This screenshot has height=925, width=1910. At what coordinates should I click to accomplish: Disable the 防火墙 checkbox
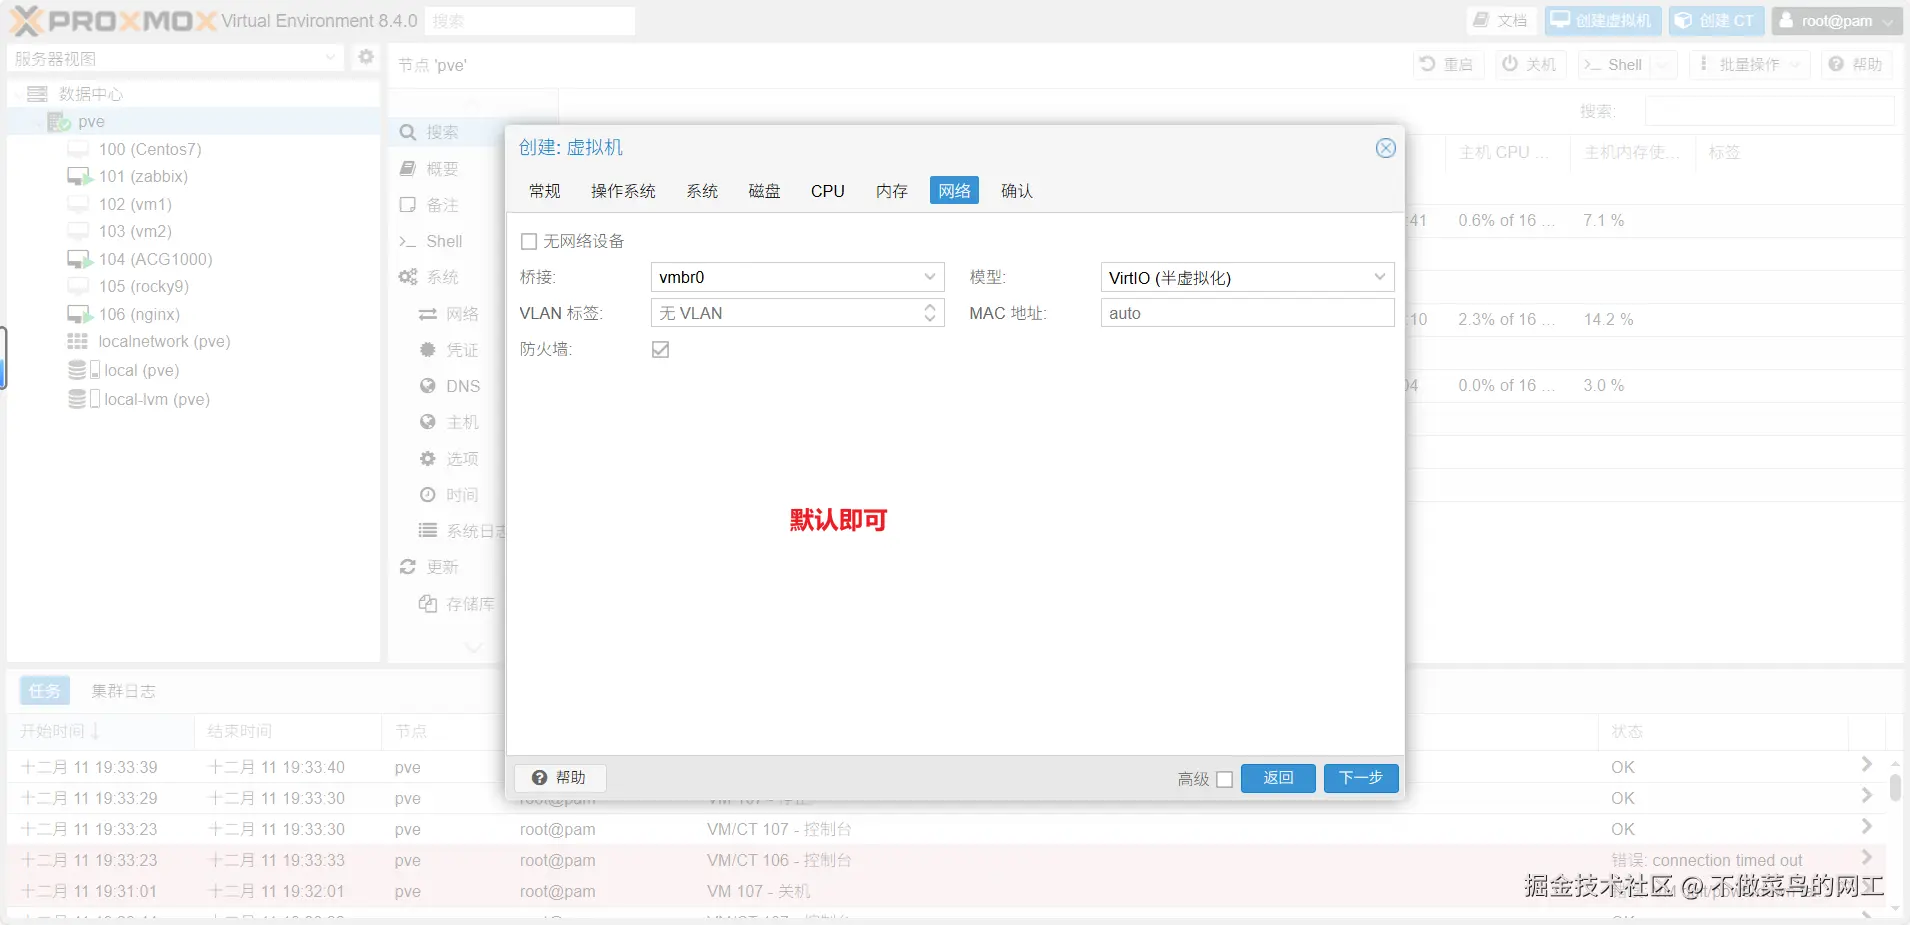click(x=660, y=349)
